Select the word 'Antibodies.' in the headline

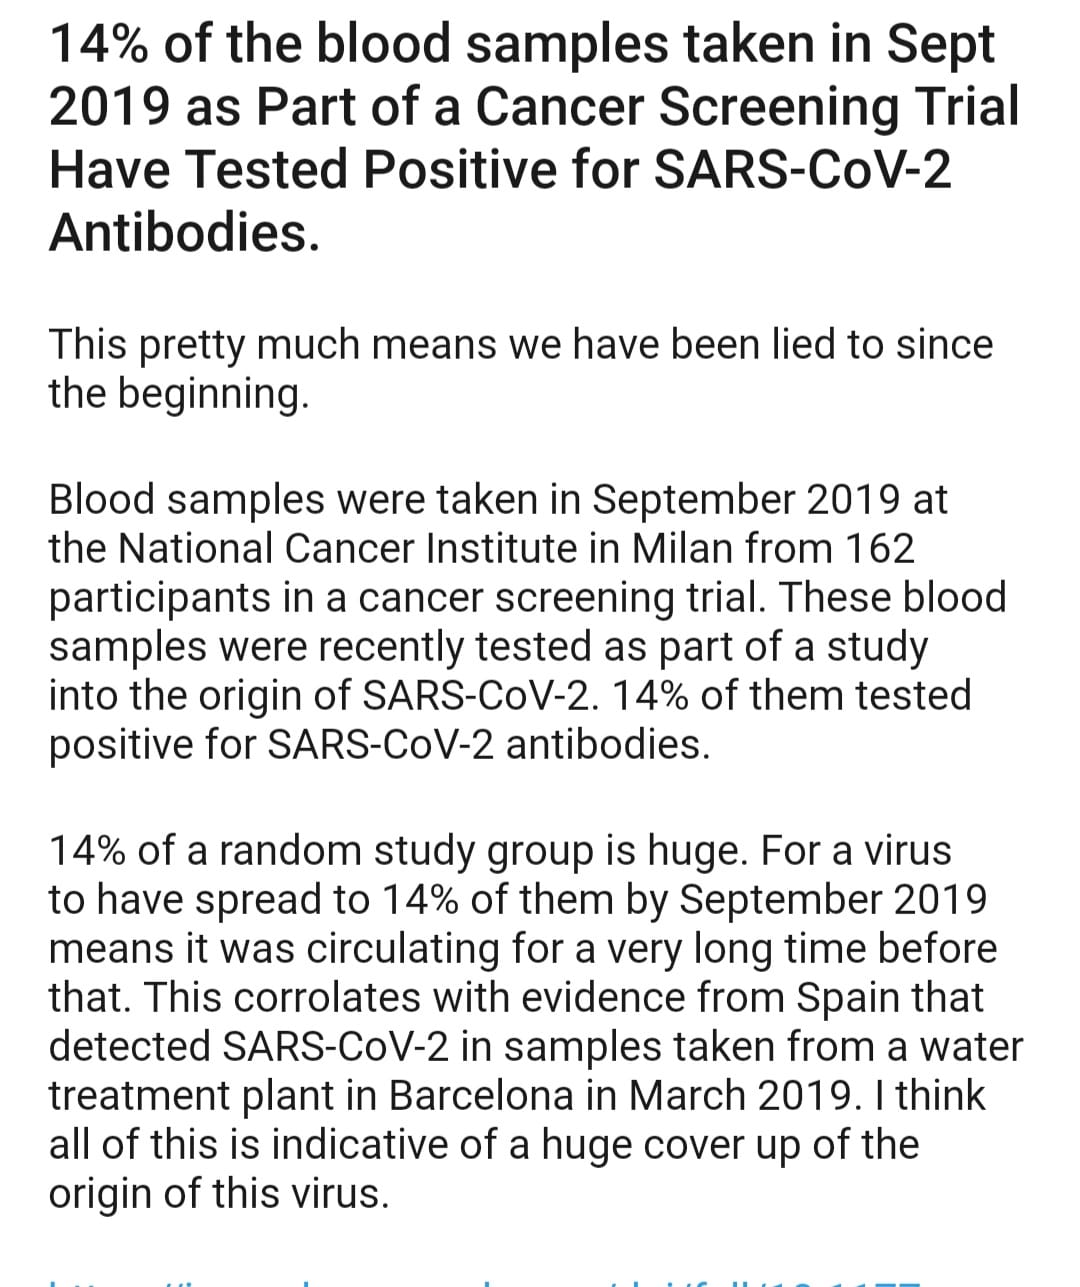[x=185, y=232]
